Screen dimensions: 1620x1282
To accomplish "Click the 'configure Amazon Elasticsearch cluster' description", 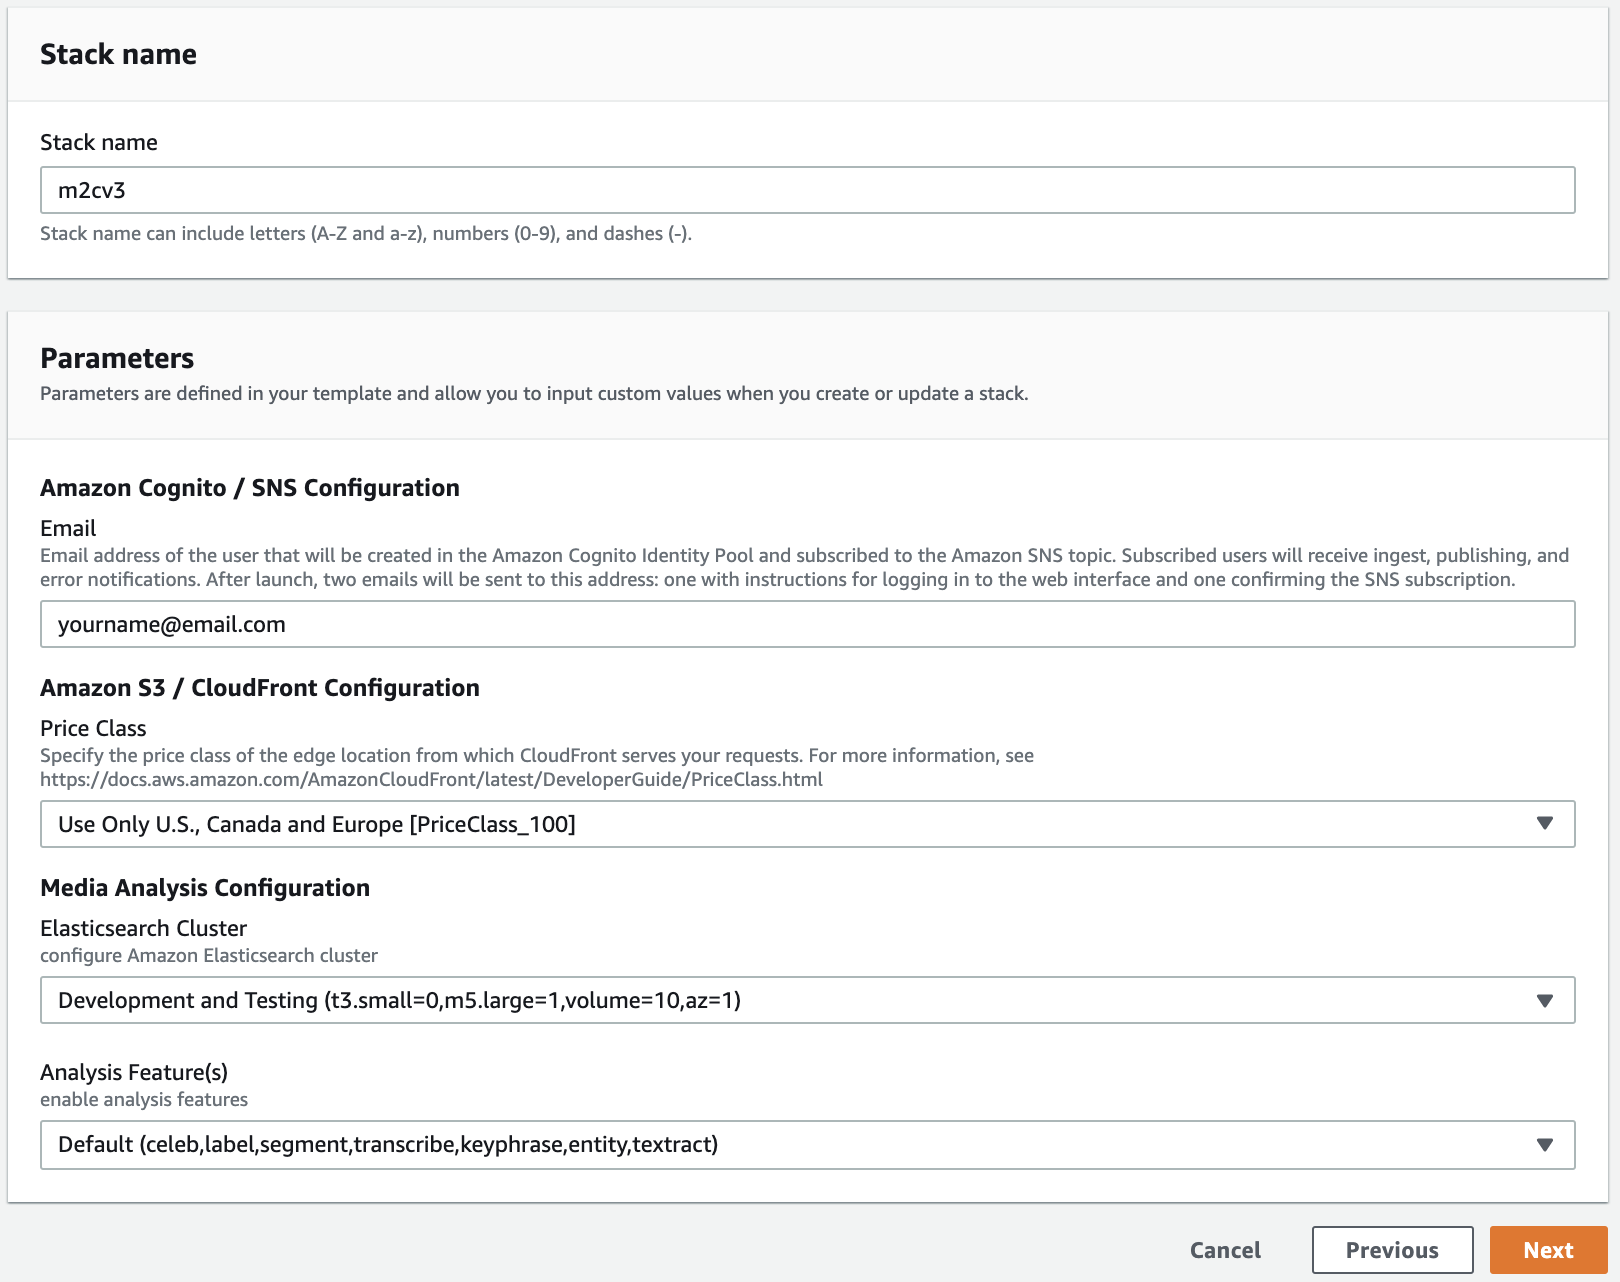I will coord(209,955).
